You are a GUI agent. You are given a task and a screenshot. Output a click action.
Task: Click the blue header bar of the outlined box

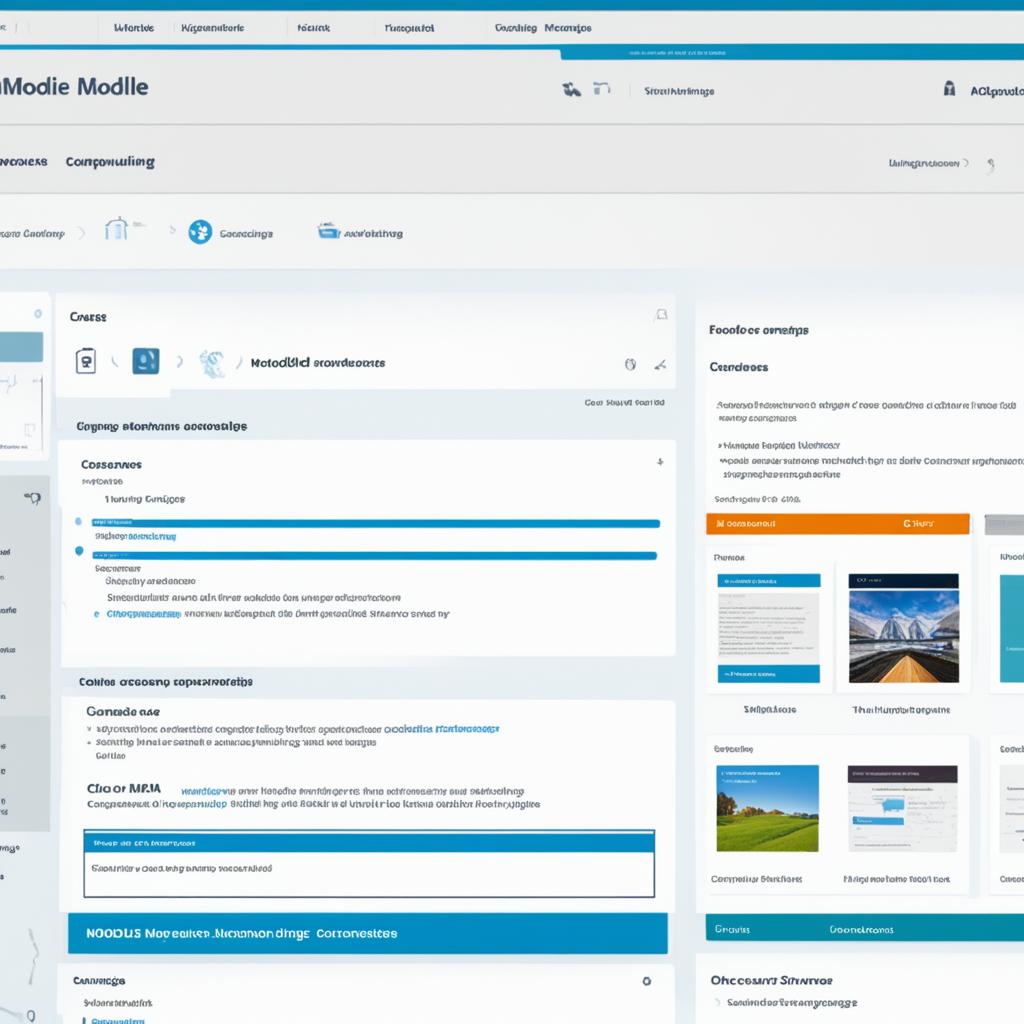[x=369, y=842]
